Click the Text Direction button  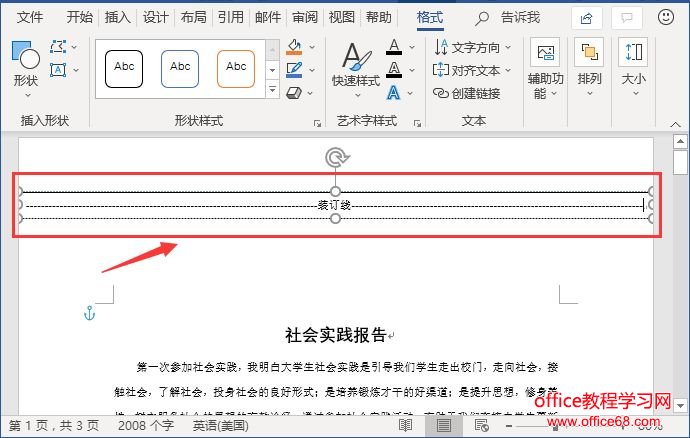(x=472, y=47)
